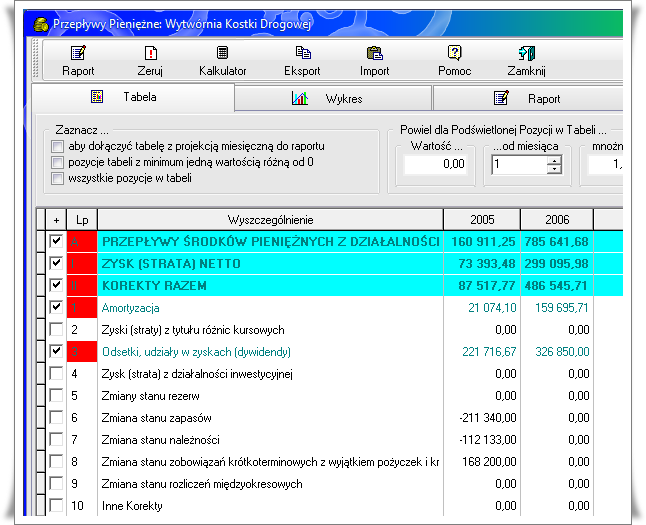Increase the 'od miesiąca' spinner value
The image size is (646, 525).
(554, 159)
